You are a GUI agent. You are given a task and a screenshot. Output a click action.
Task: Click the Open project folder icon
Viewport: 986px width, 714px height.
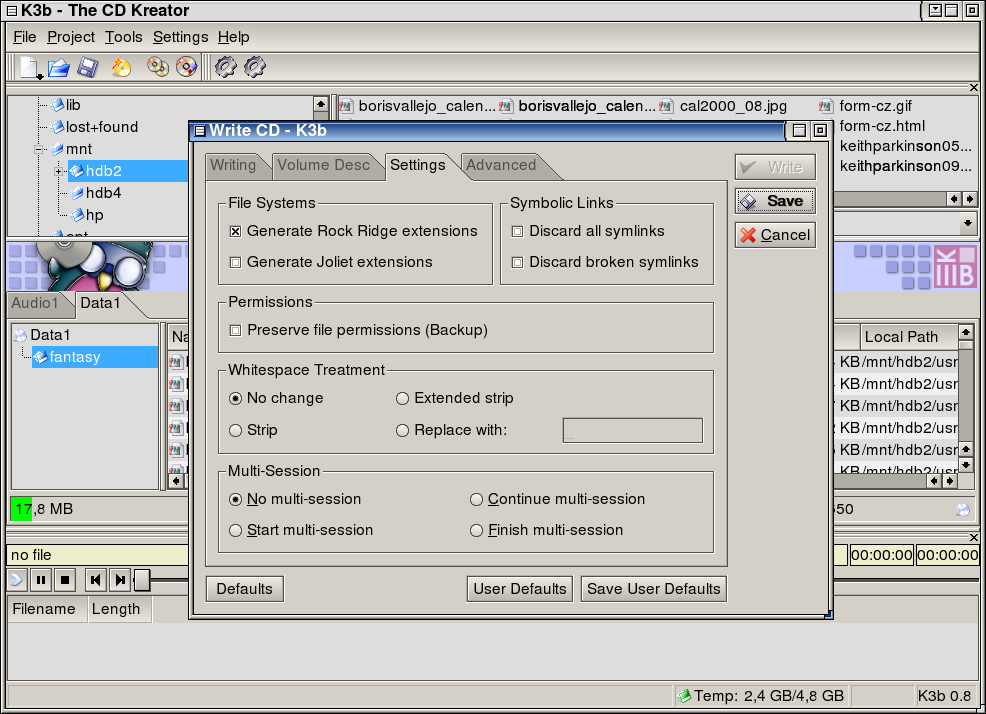[x=59, y=67]
